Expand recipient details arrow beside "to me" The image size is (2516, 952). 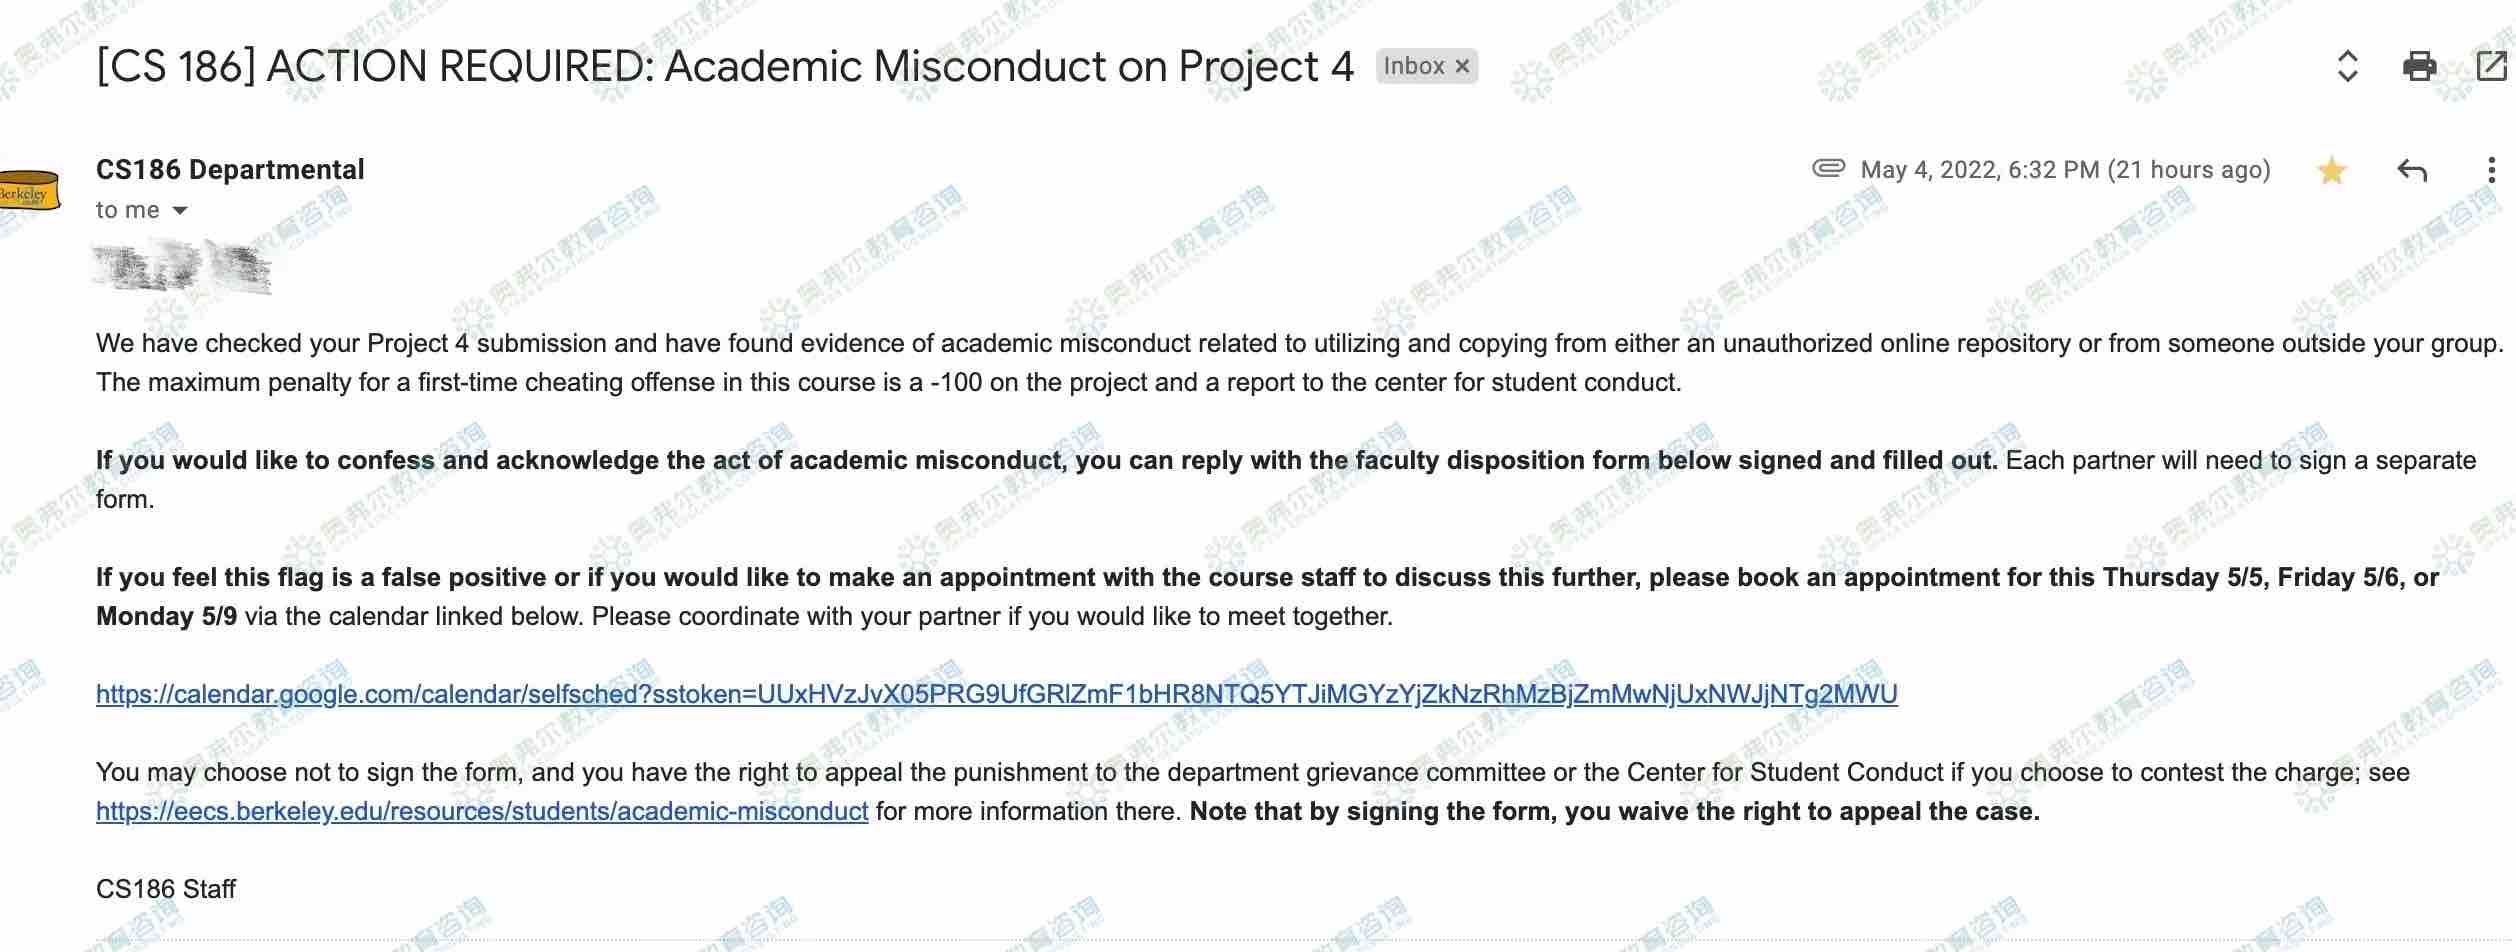[180, 211]
